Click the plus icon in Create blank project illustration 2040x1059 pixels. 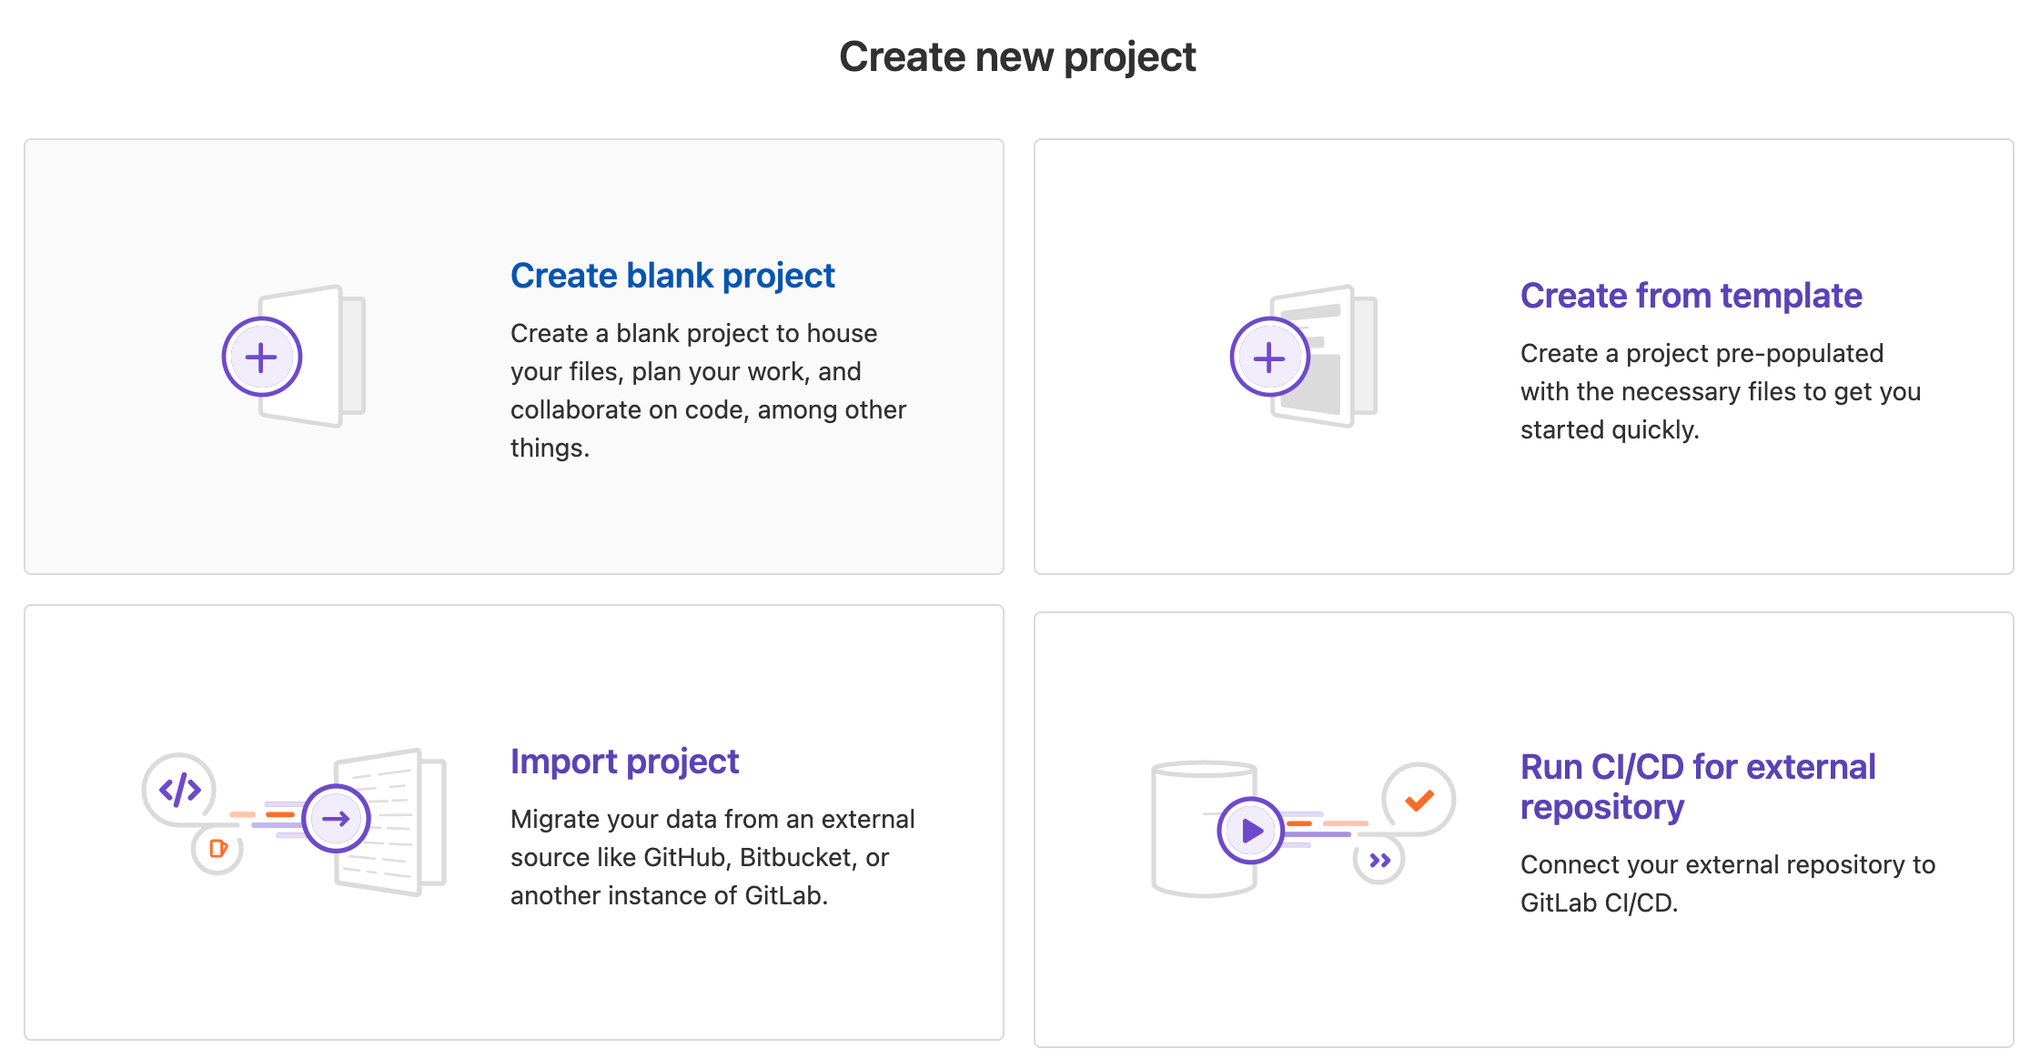(261, 356)
